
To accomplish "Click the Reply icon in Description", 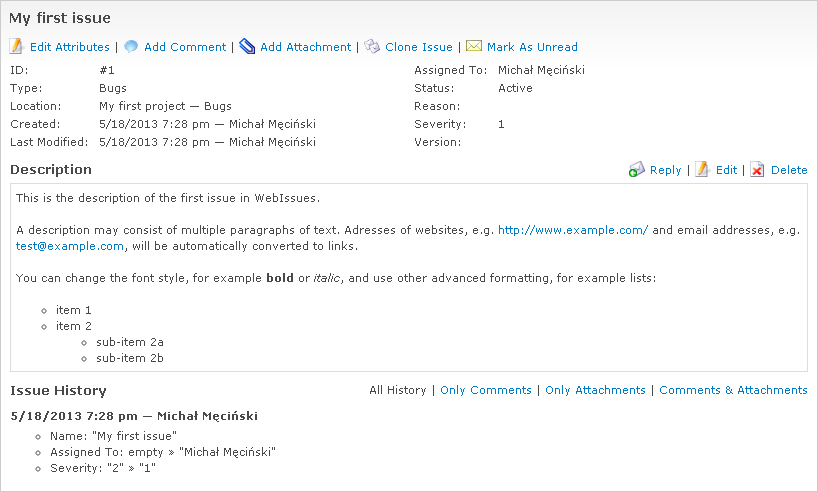I will coord(637,170).
